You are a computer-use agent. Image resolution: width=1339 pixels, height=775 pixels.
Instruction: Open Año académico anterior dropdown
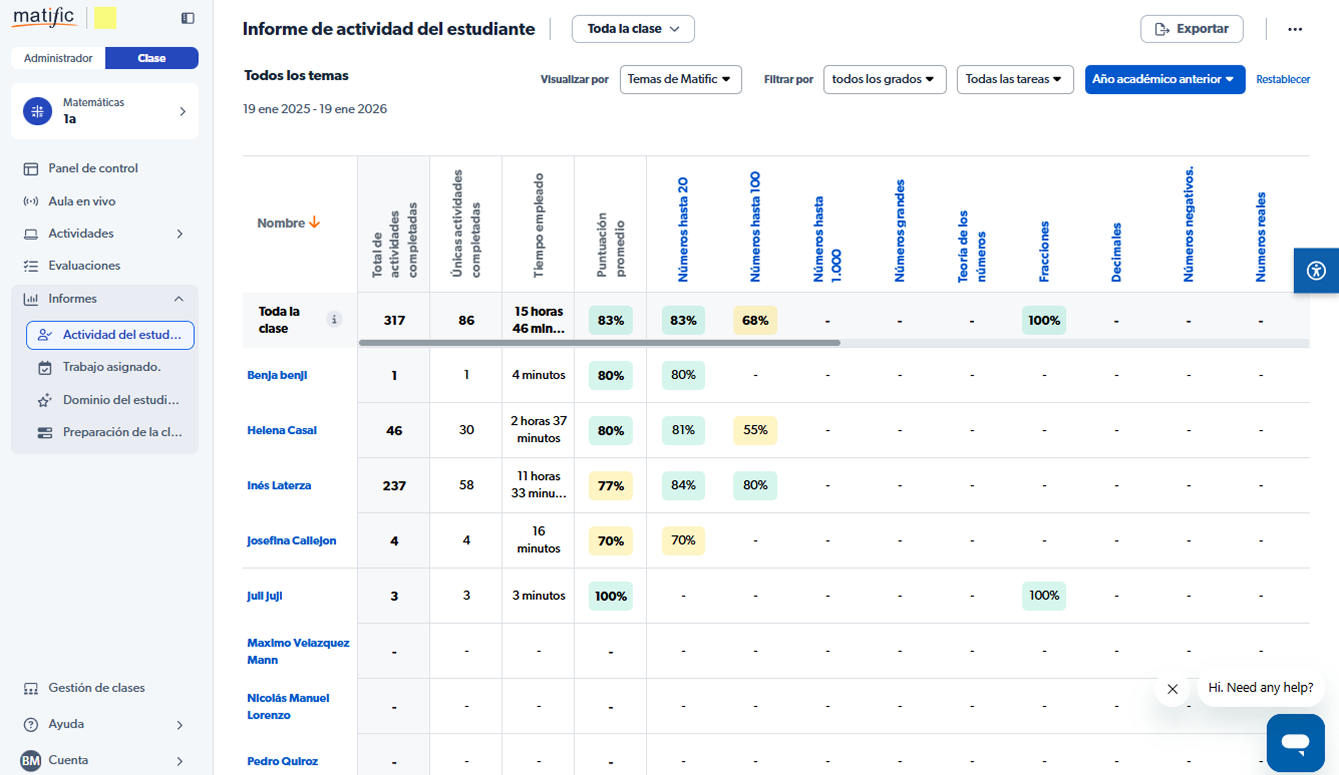click(1164, 79)
